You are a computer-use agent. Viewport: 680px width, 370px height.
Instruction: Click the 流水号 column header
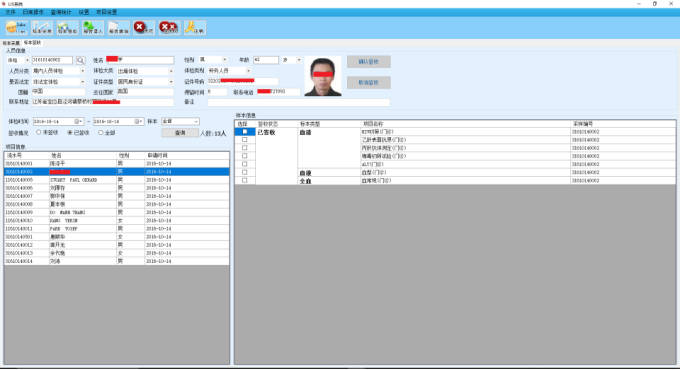[26, 155]
